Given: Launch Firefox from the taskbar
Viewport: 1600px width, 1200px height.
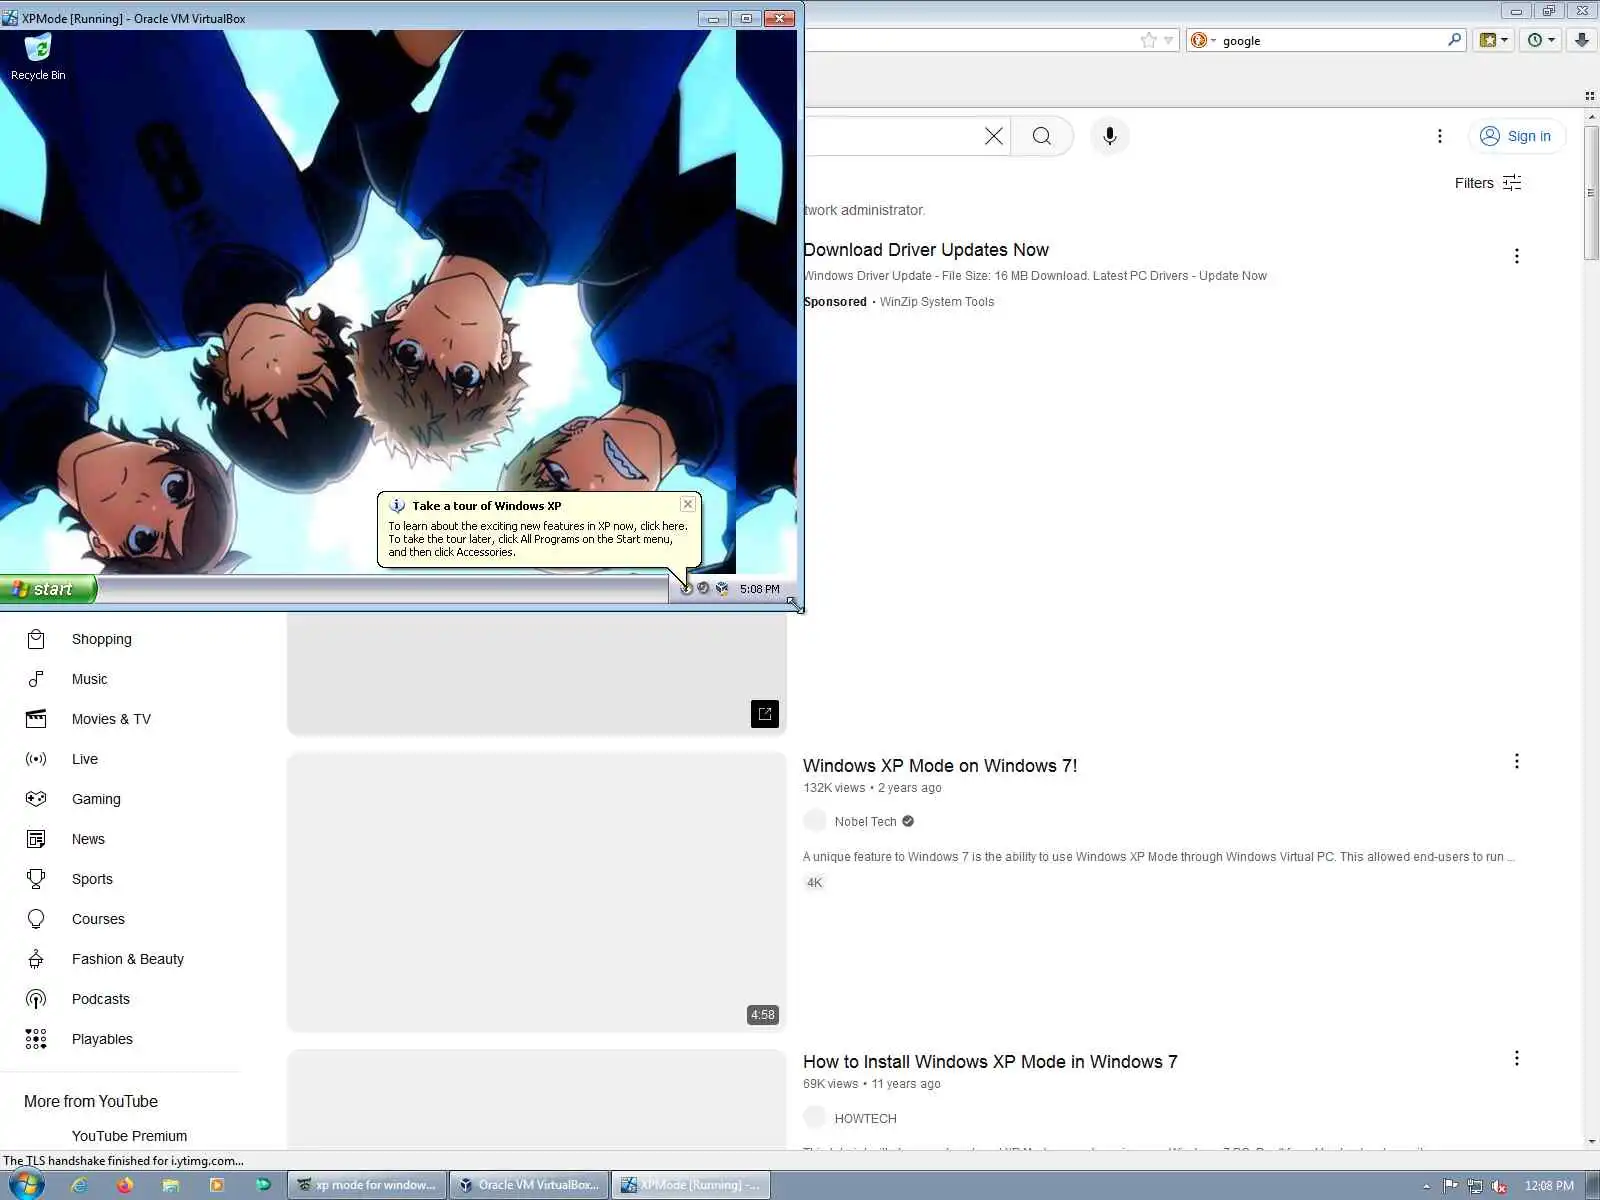Looking at the screenshot, I should (x=124, y=1185).
